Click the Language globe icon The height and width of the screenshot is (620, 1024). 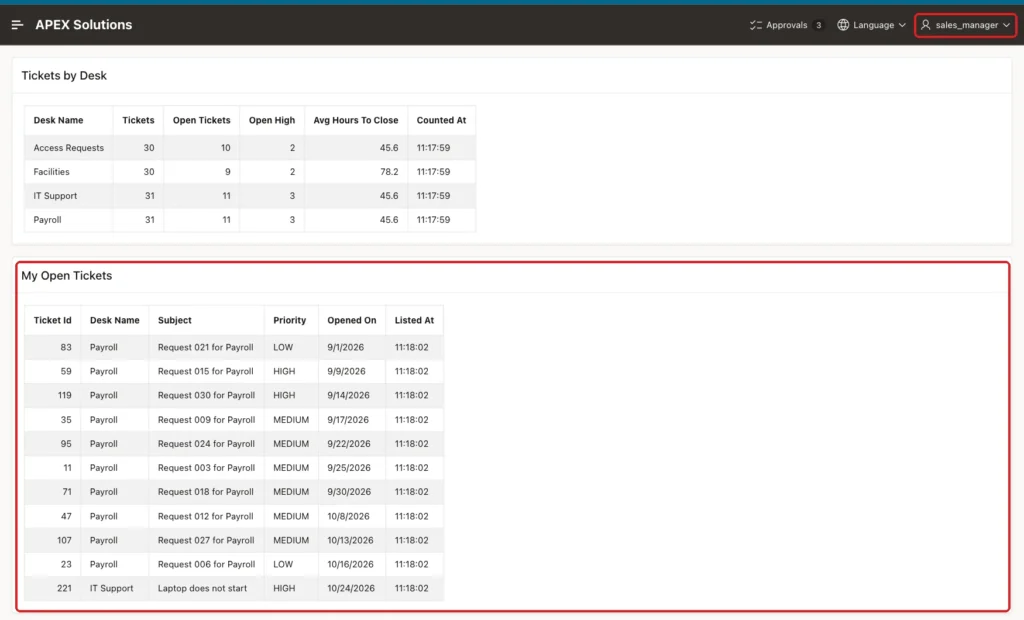click(843, 25)
